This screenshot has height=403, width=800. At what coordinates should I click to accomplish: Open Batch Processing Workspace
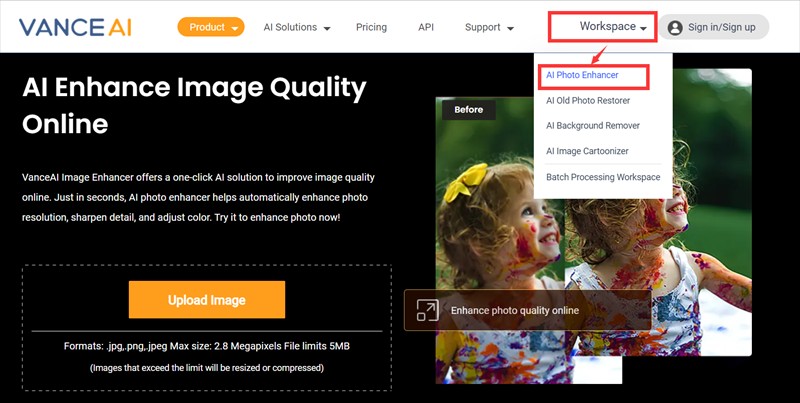pos(603,177)
